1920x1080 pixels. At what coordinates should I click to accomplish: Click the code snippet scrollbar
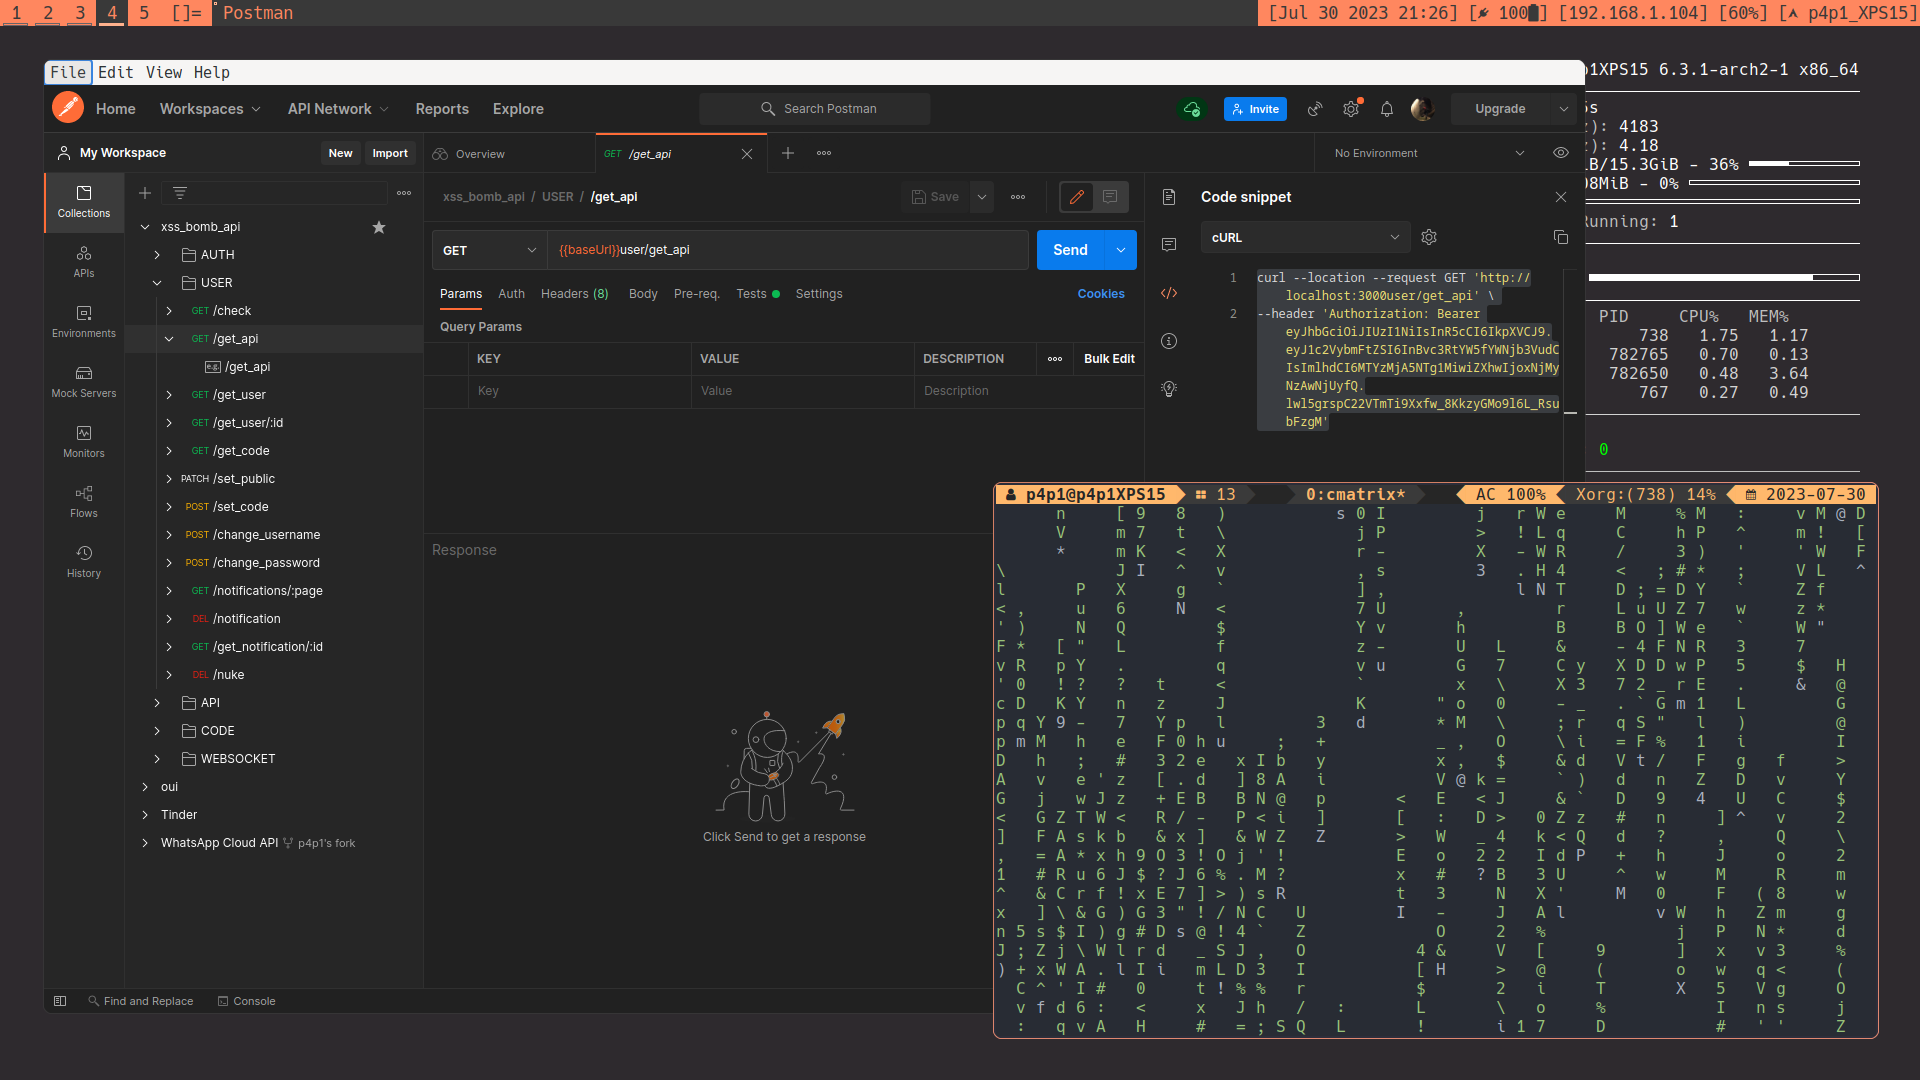pyautogui.click(x=1570, y=412)
